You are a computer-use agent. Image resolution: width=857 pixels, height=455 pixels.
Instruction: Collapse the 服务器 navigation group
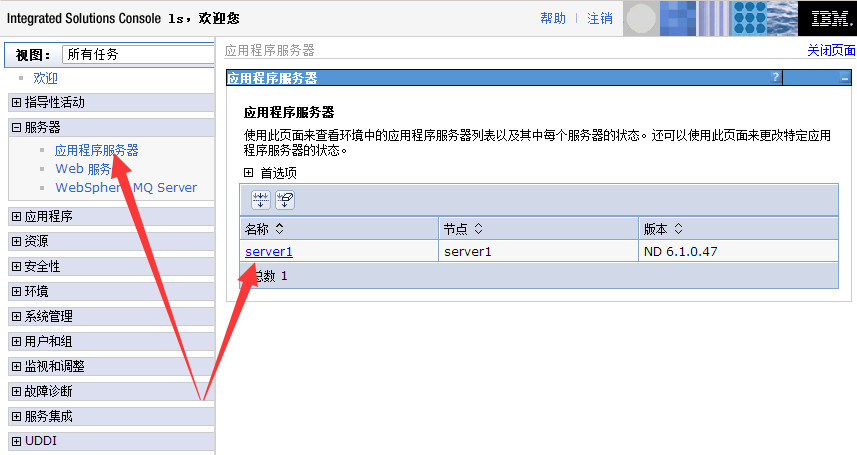point(16,127)
